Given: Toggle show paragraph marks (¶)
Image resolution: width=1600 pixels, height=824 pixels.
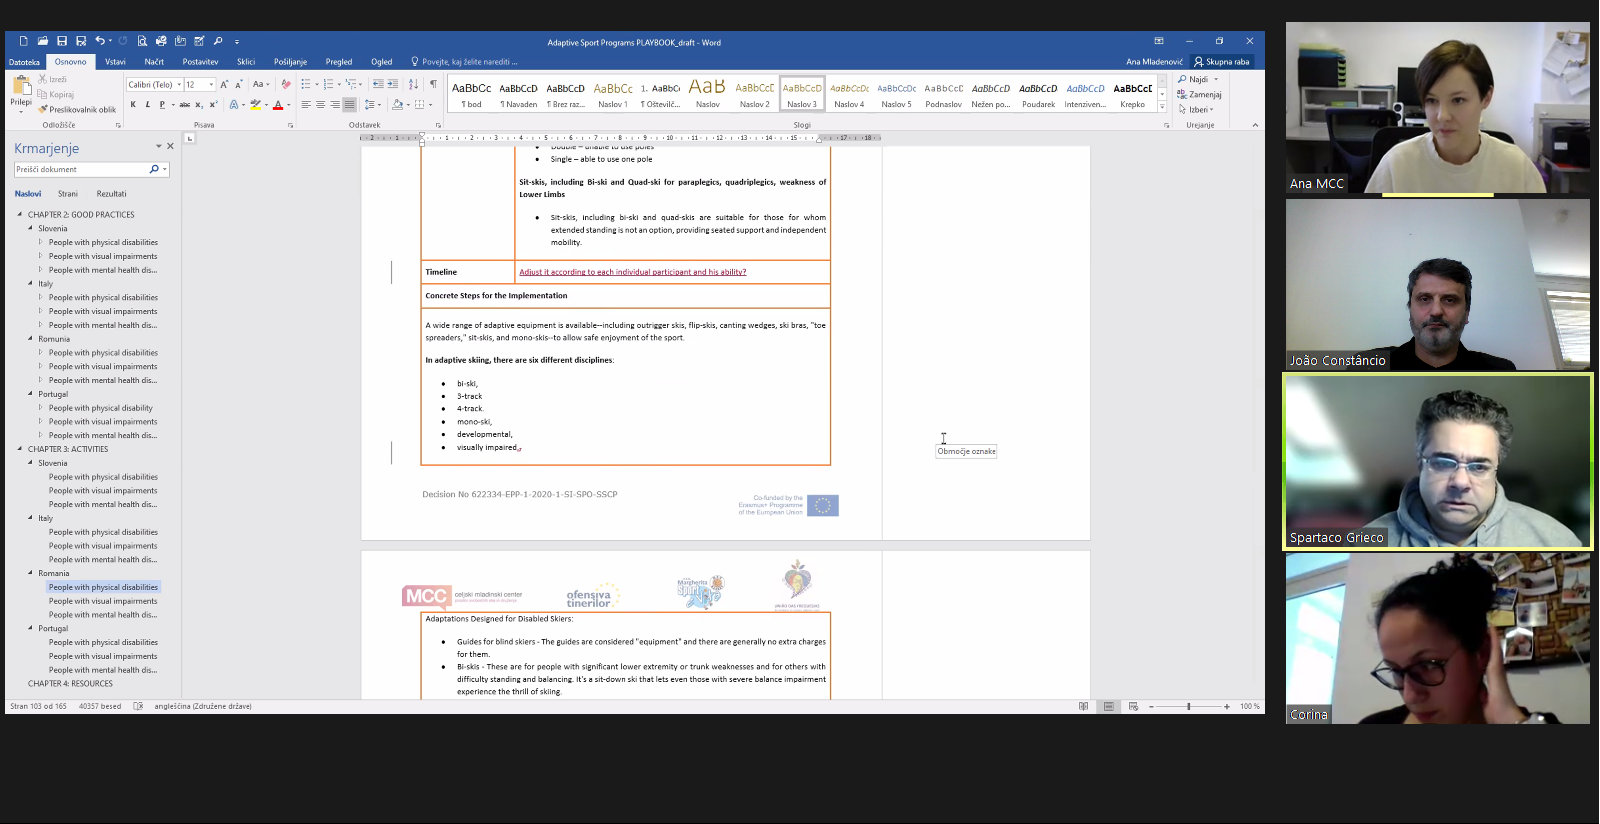Looking at the screenshot, I should point(433,84).
